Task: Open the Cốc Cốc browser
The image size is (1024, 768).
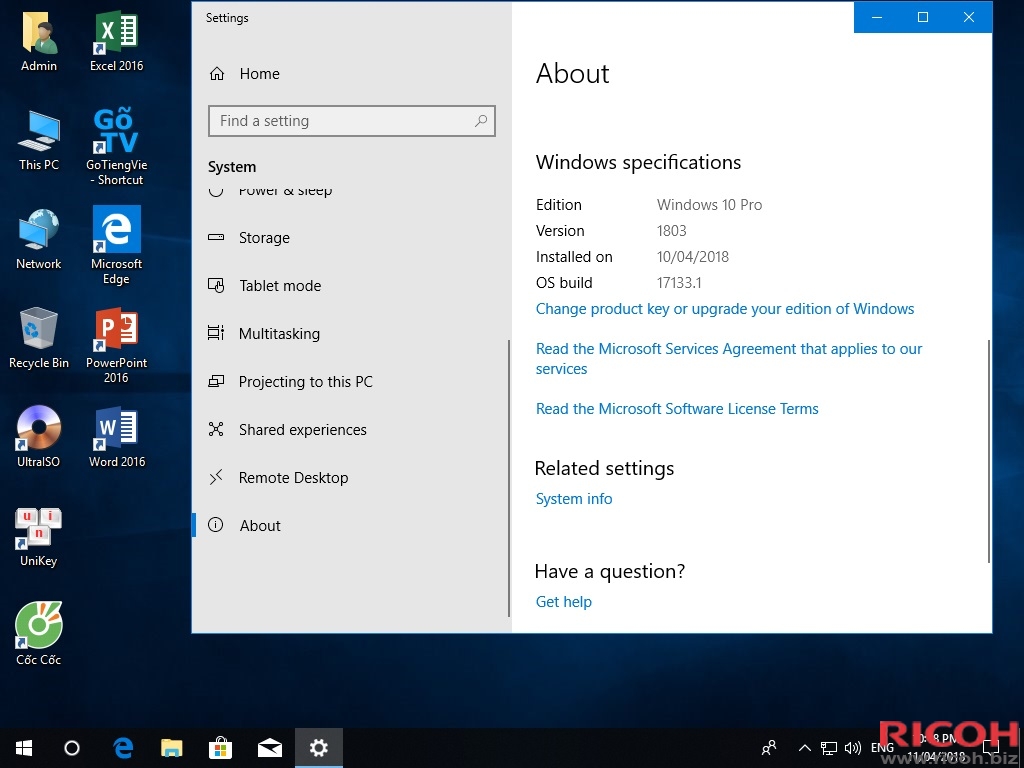Action: coord(38,625)
